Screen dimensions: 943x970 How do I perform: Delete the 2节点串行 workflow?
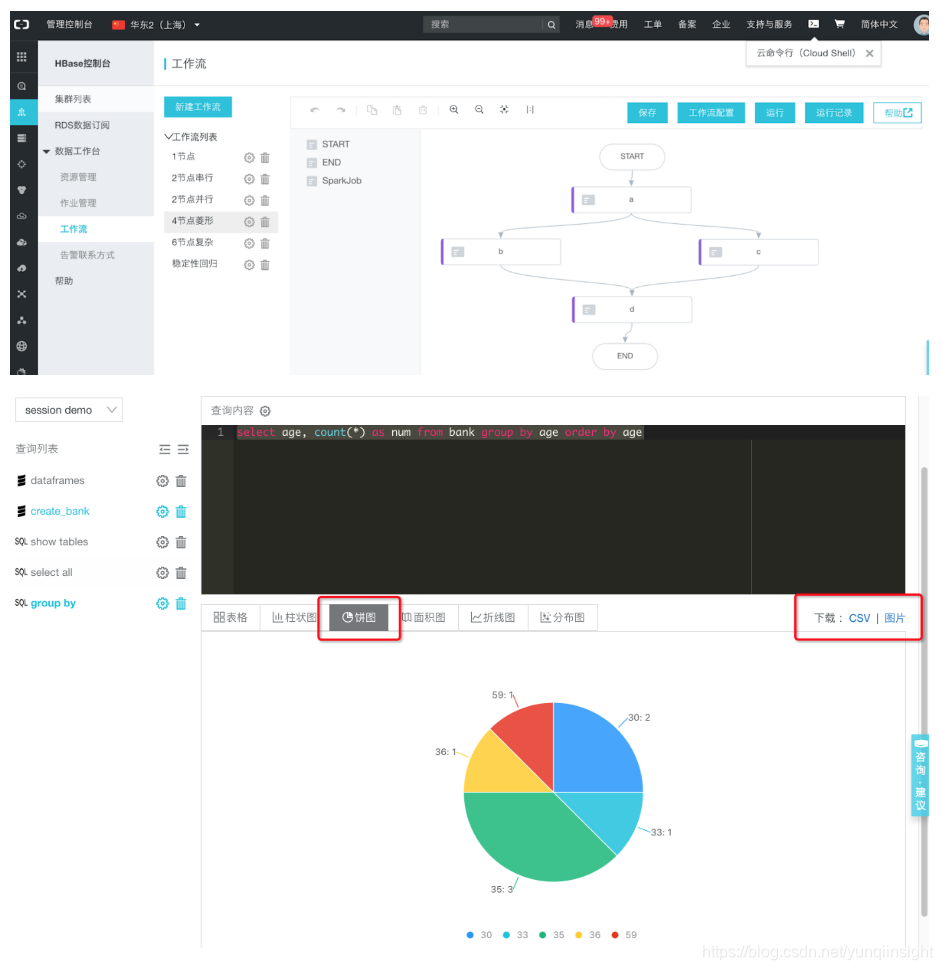pos(265,179)
